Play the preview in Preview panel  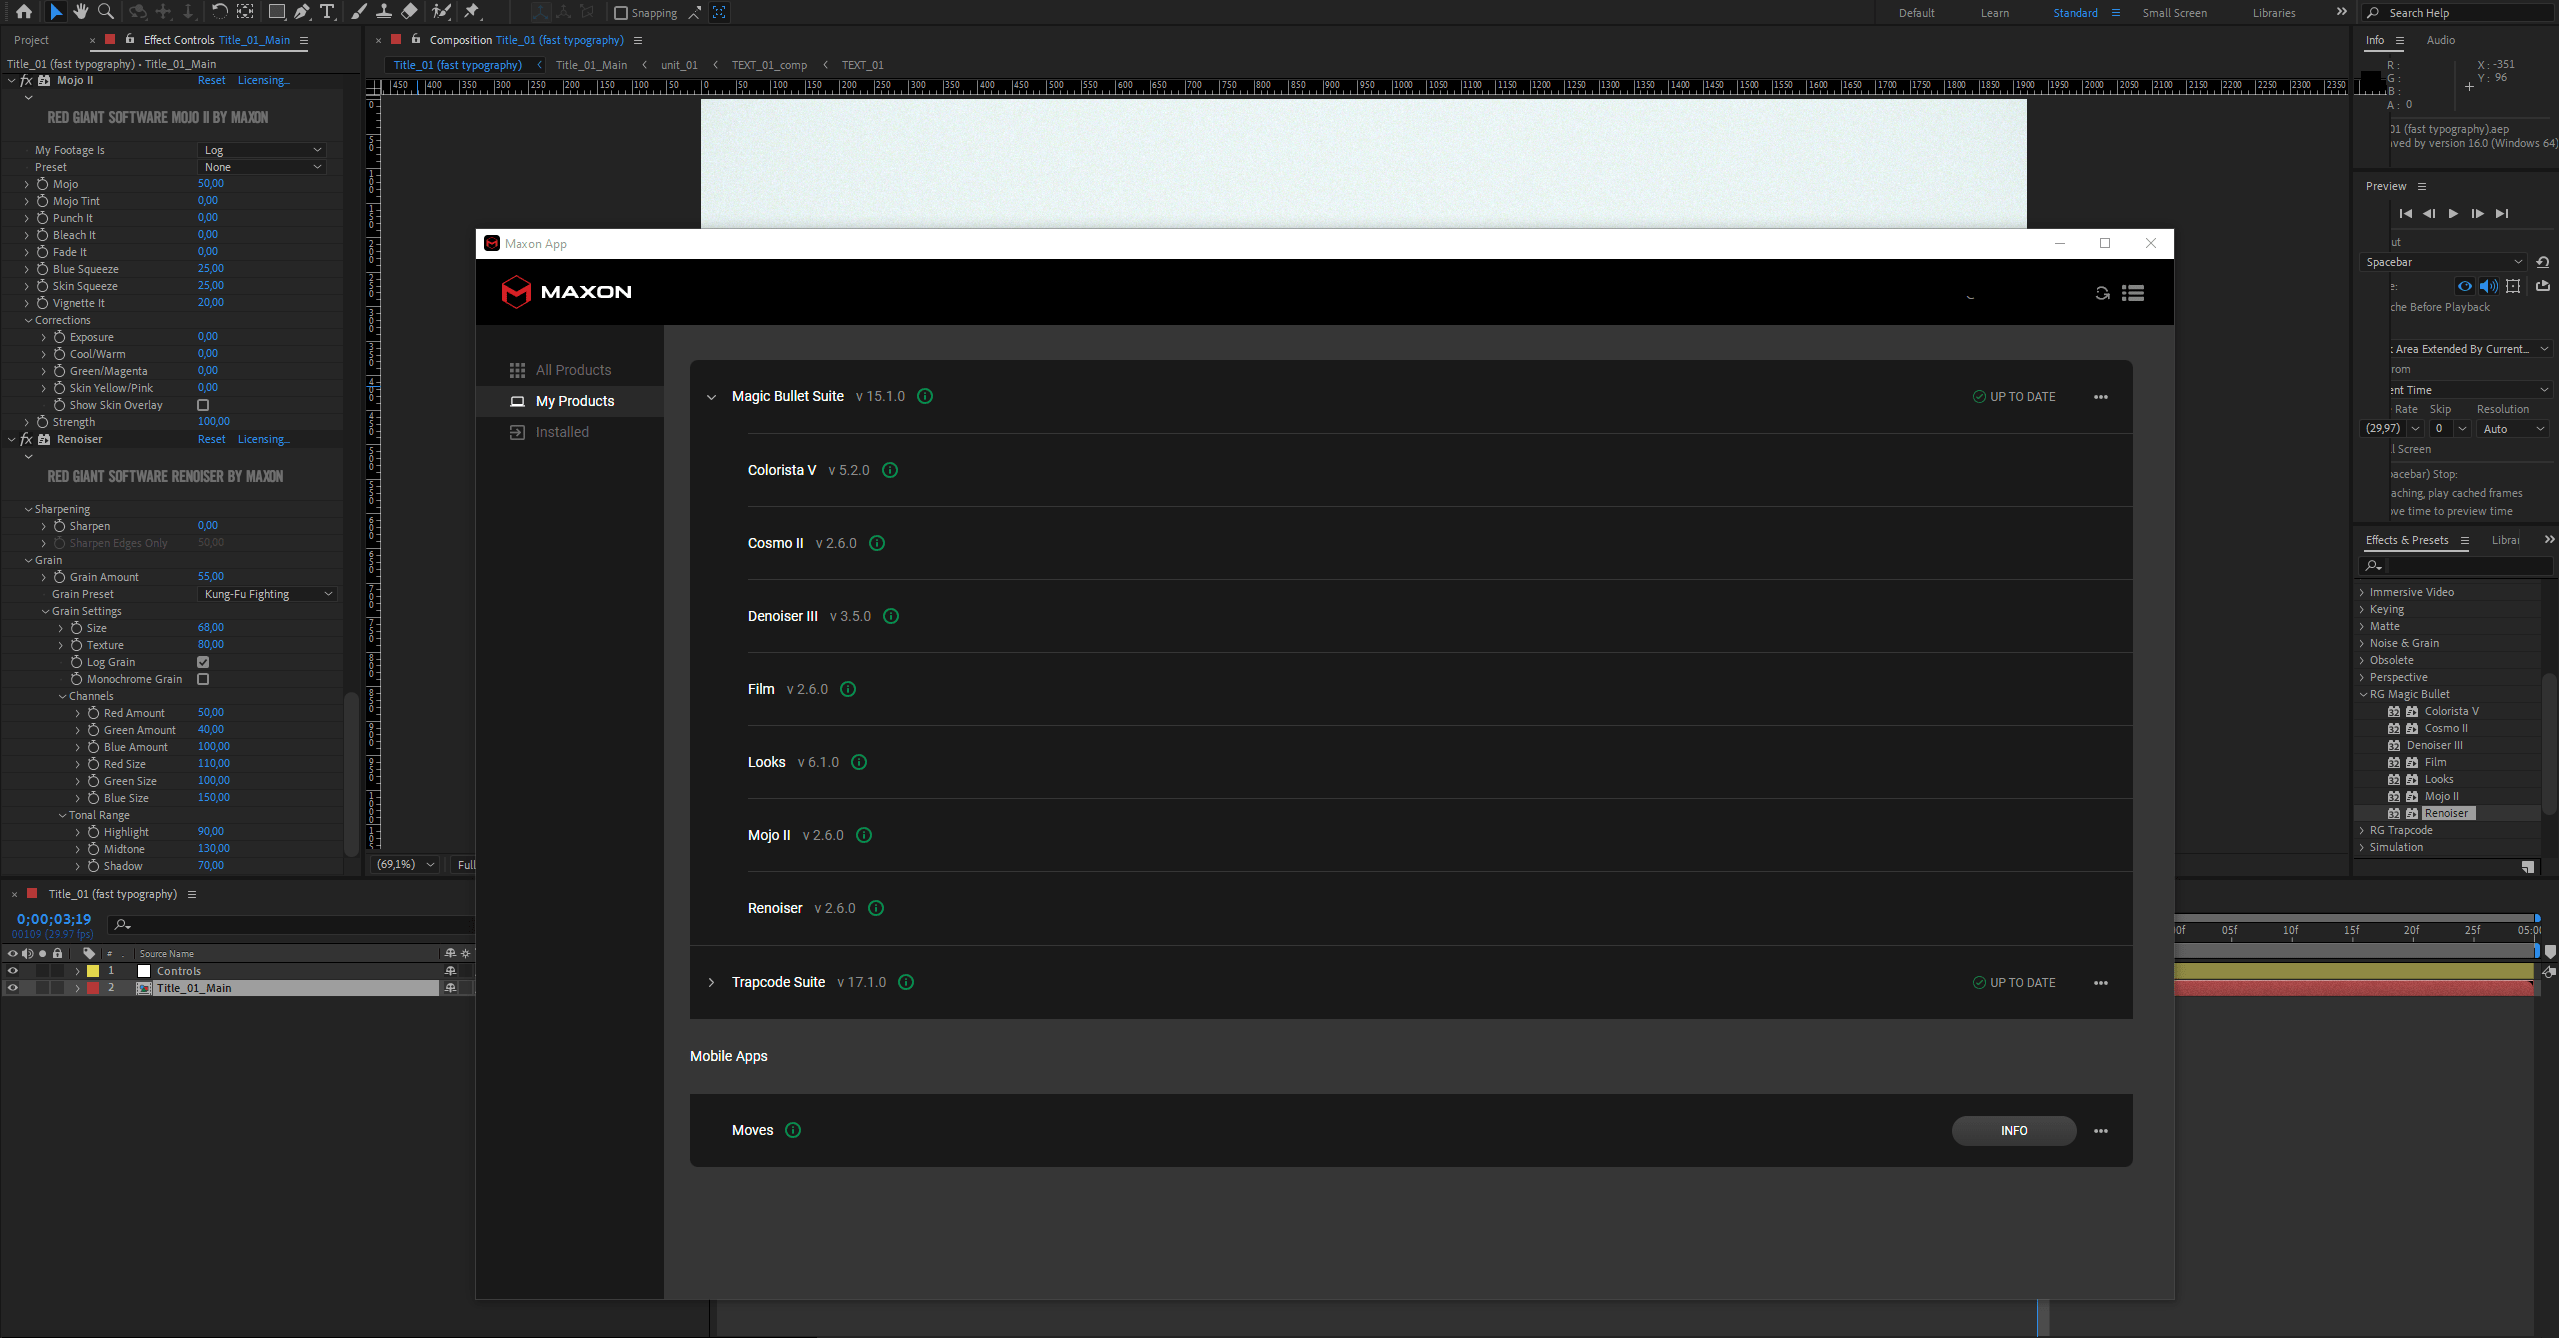(x=2453, y=213)
